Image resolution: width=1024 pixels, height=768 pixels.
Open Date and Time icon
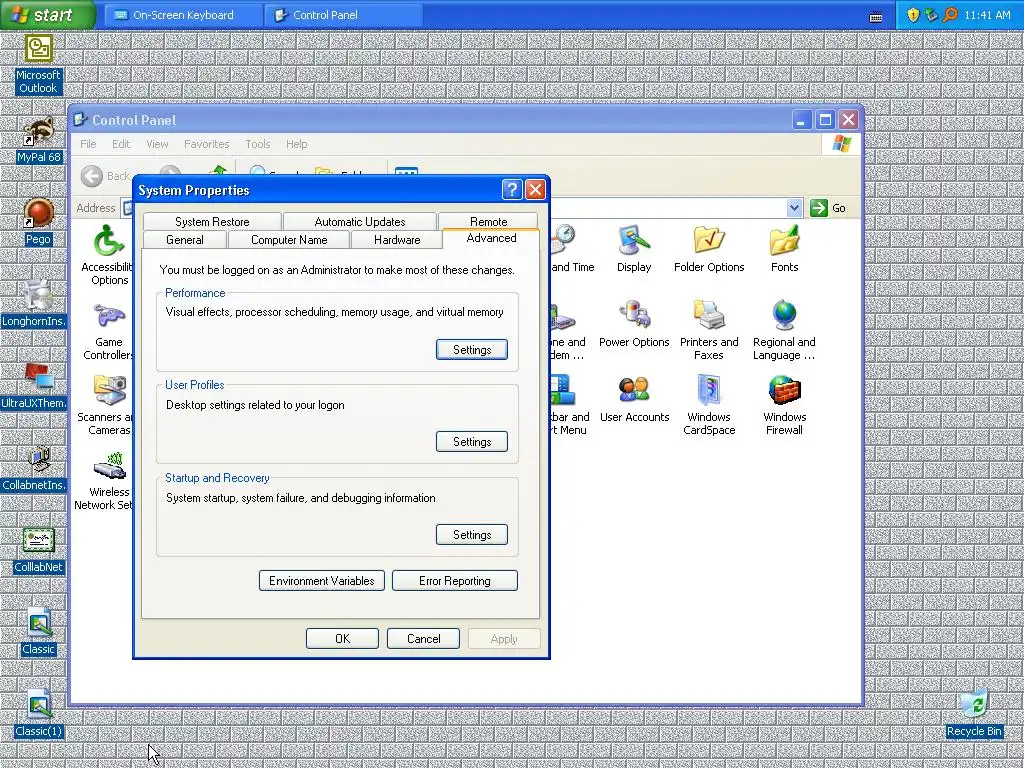pos(572,249)
